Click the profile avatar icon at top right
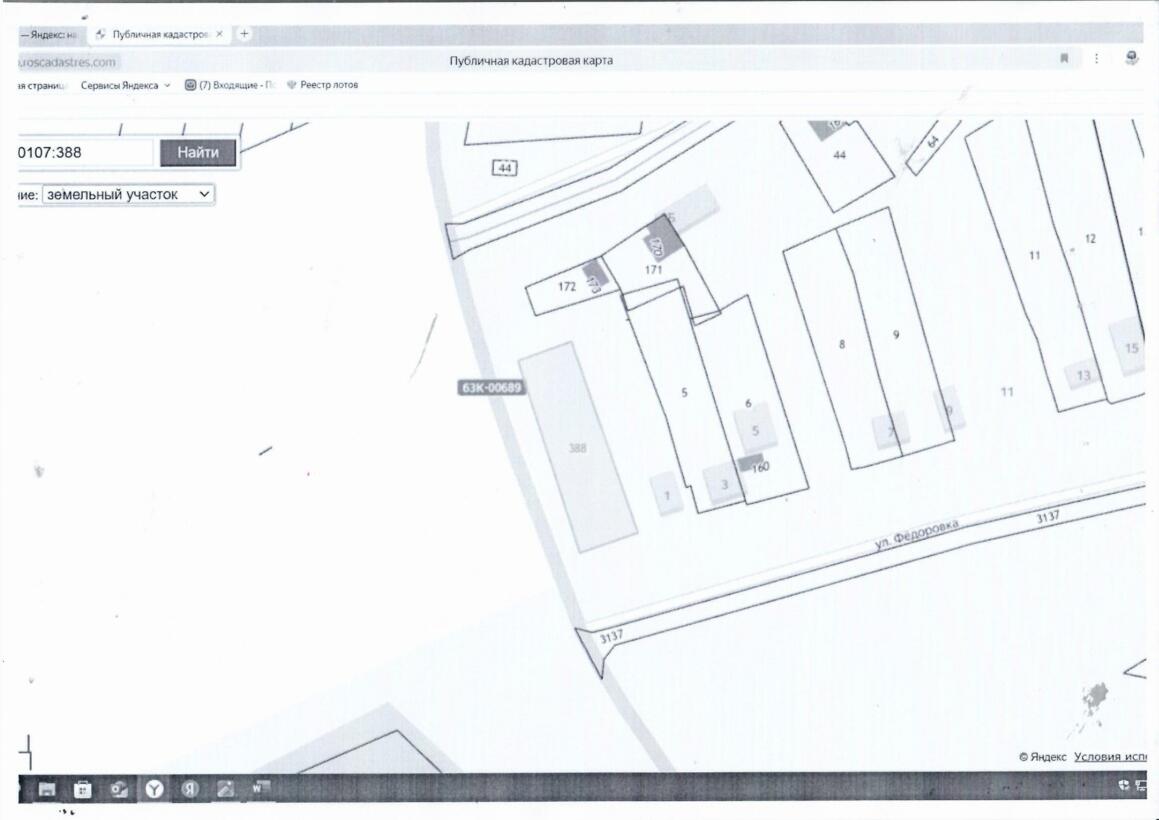 [x=1131, y=59]
